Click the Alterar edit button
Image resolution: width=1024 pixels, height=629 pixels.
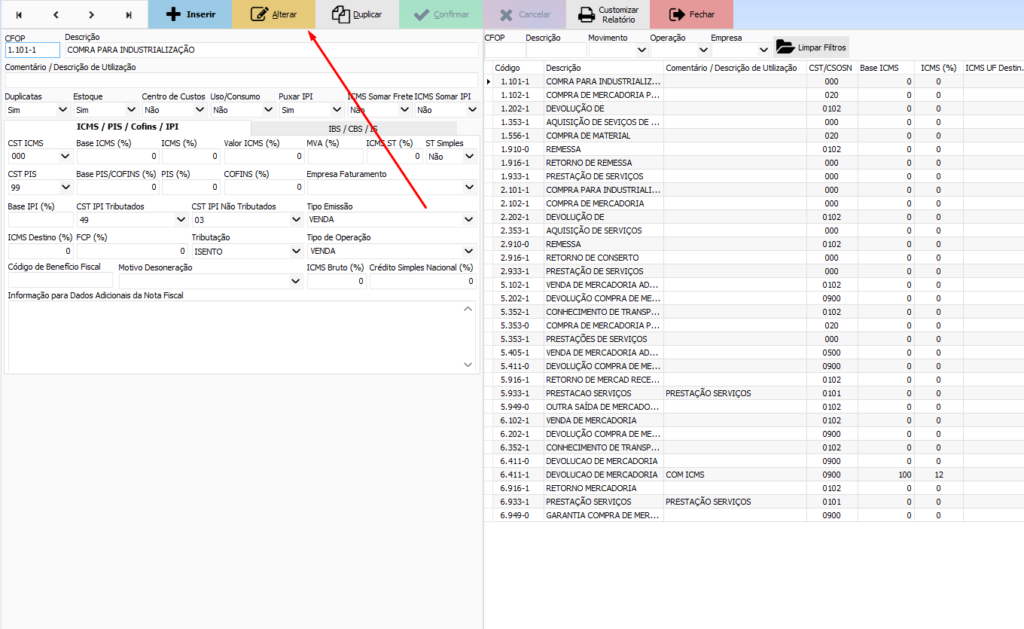click(x=273, y=15)
